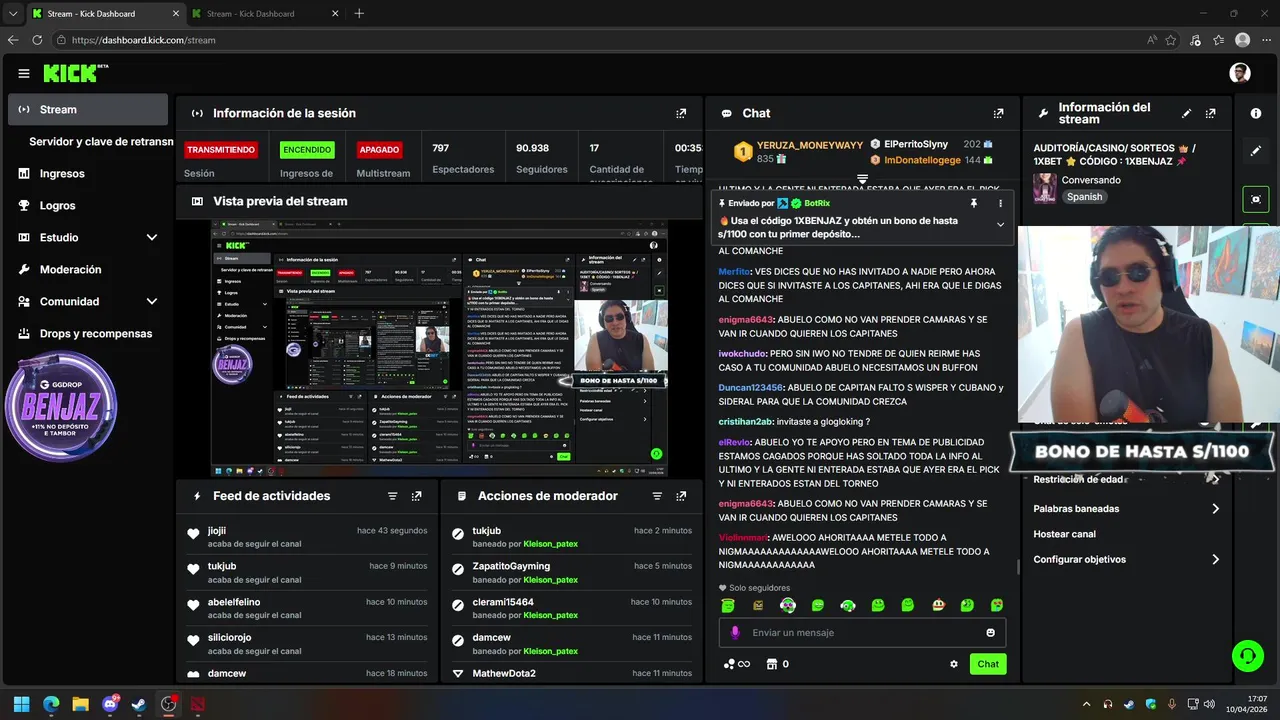Screen dimensions: 1280x720
Task: Click the ENCENDIDO status badge
Action: click(x=307, y=150)
